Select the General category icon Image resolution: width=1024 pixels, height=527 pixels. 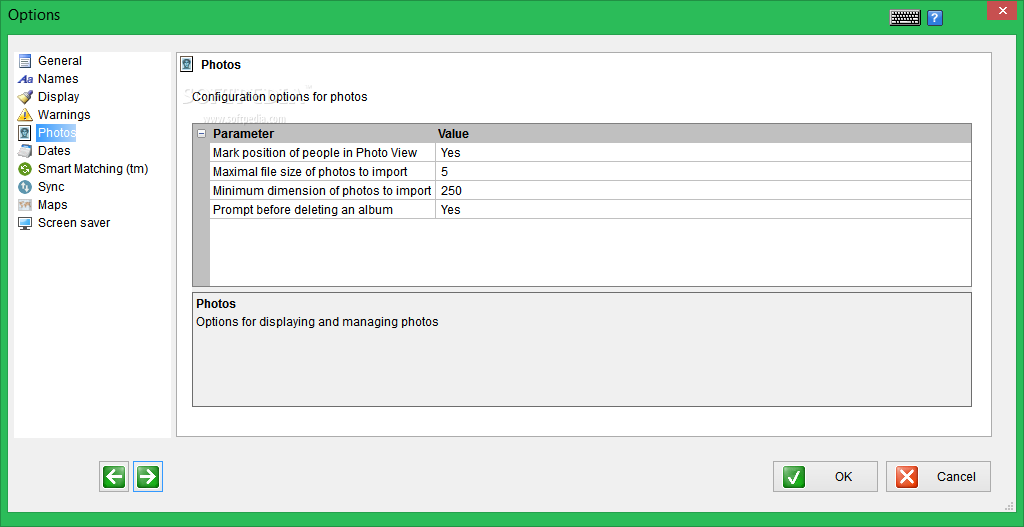click(x=25, y=61)
